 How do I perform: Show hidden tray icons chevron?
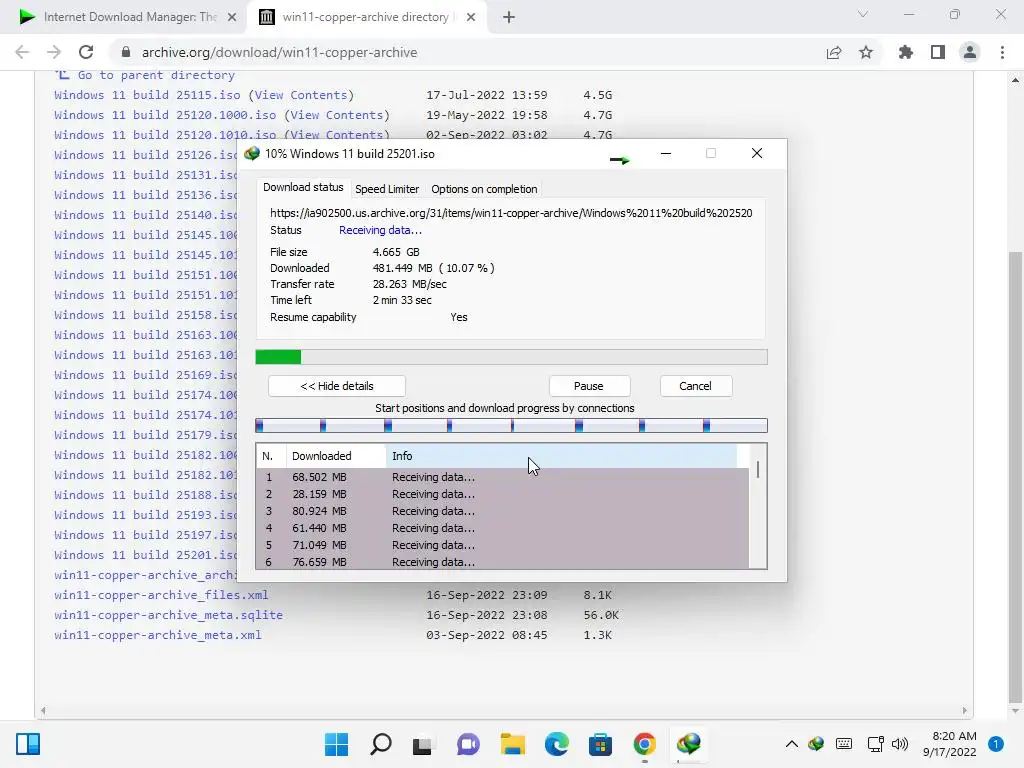(792, 744)
